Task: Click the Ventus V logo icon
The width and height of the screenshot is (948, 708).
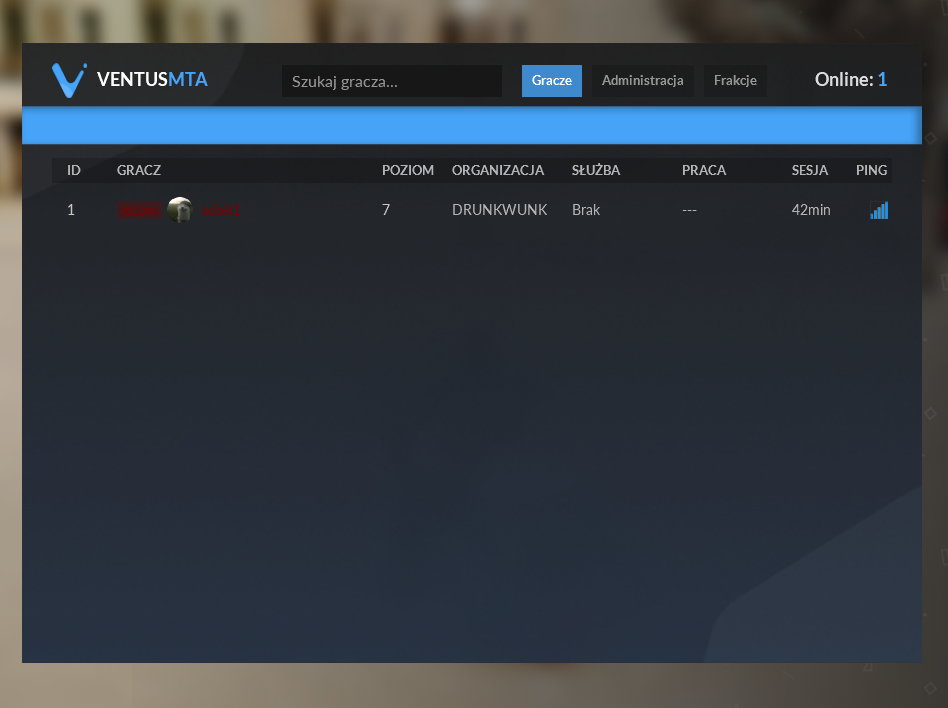Action: click(x=68, y=80)
